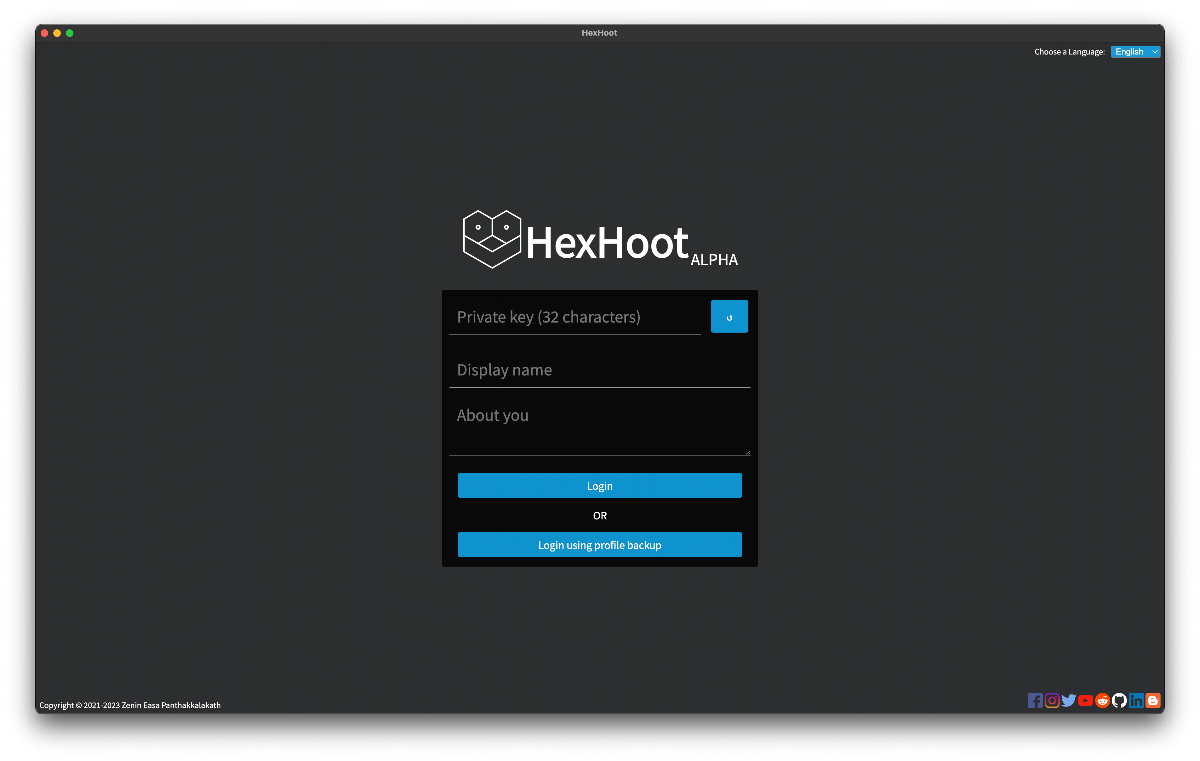Open the LinkedIn icon link
The image size is (1200, 761).
(x=1137, y=701)
